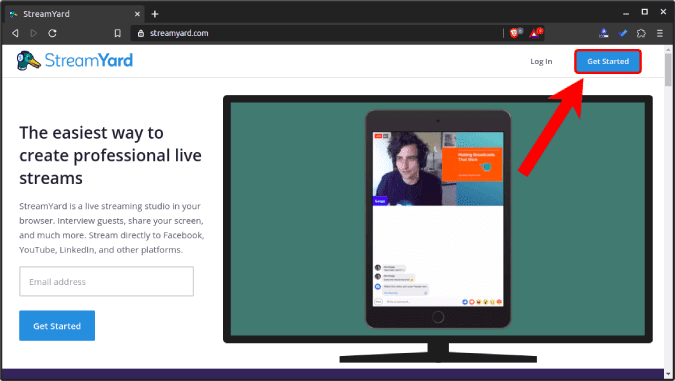Image resolution: width=675 pixels, height=381 pixels.
Task: Click the scrollbar down arrow
Action: tap(668, 374)
